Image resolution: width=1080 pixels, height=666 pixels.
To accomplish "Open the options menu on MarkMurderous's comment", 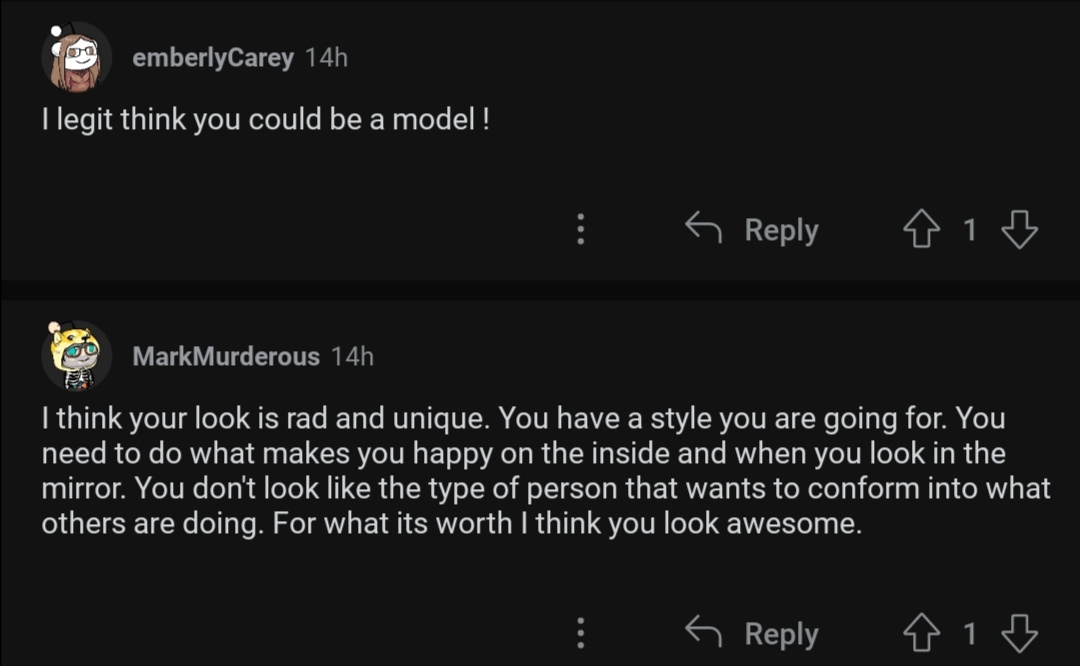I will 580,634.
